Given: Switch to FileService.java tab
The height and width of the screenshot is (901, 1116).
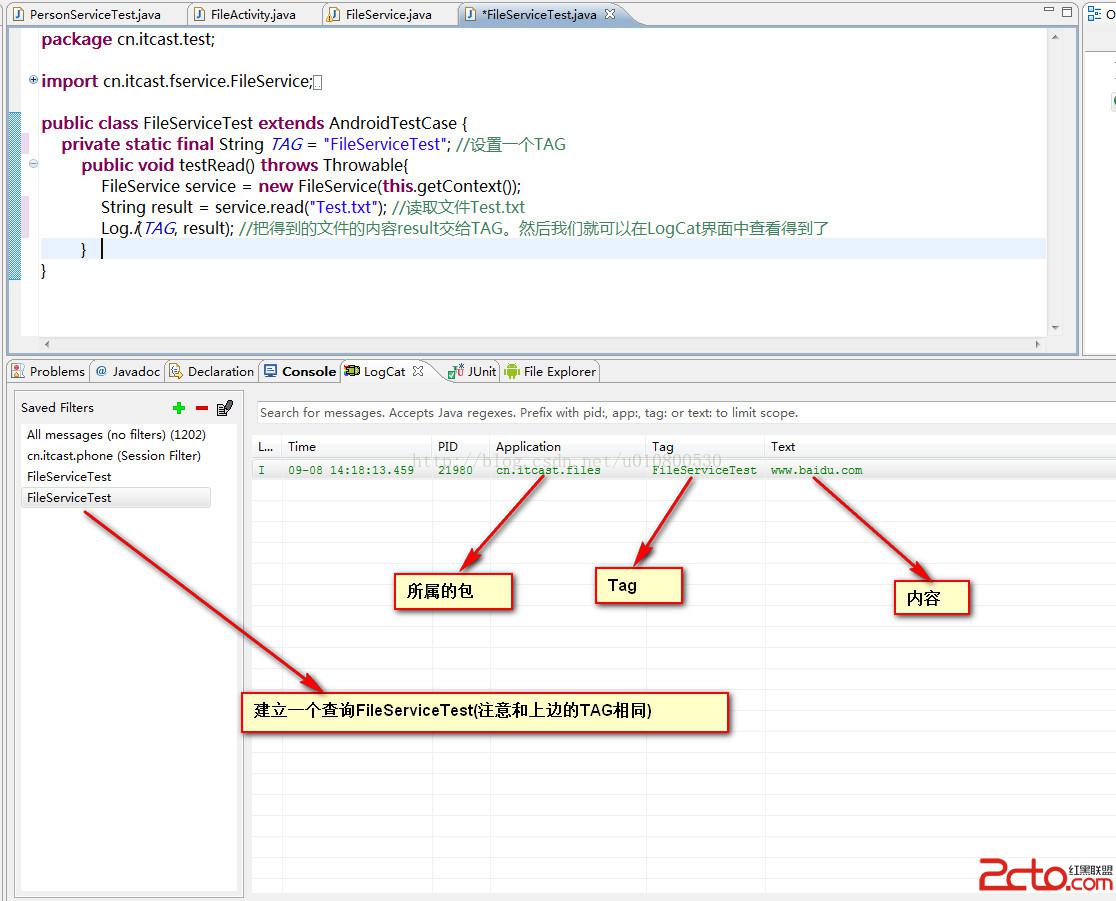Looking at the screenshot, I should click(388, 15).
